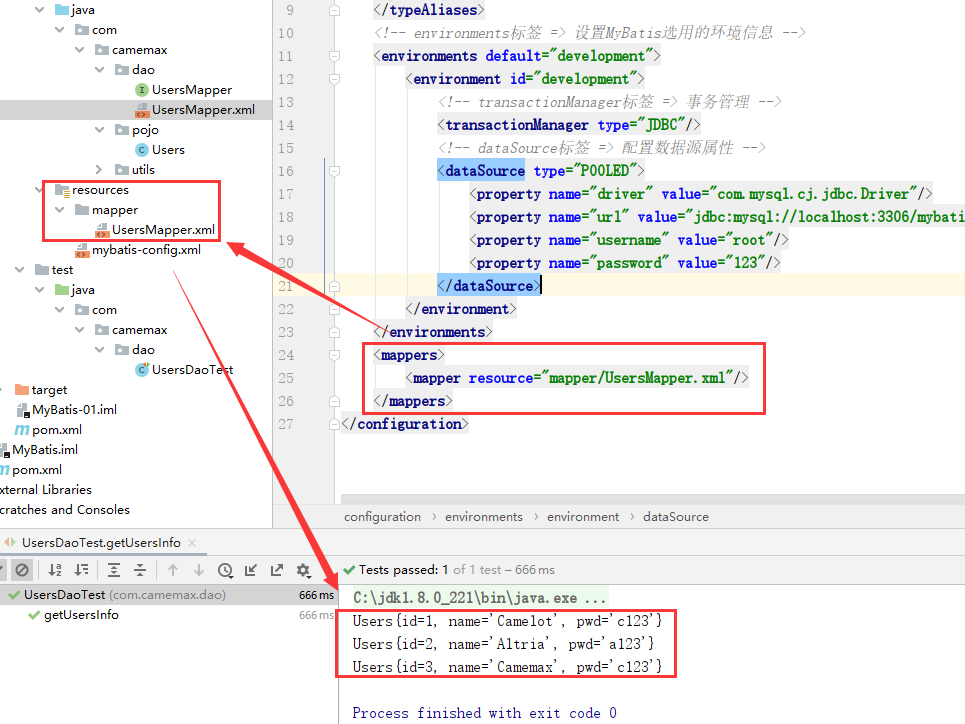Click the environment breadcrumb
Screen dimensions: 965x724
[x=583, y=517]
